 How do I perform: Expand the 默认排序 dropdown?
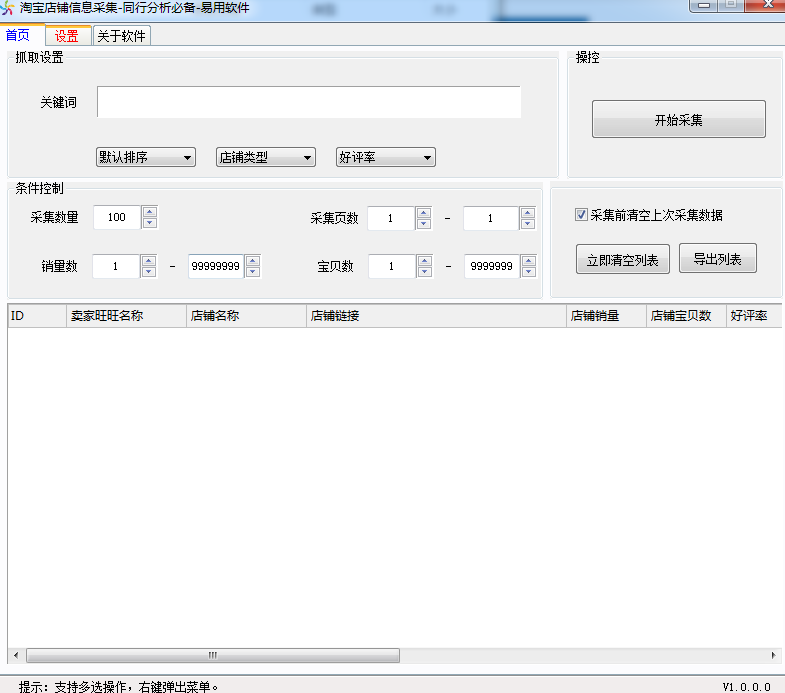(146, 157)
